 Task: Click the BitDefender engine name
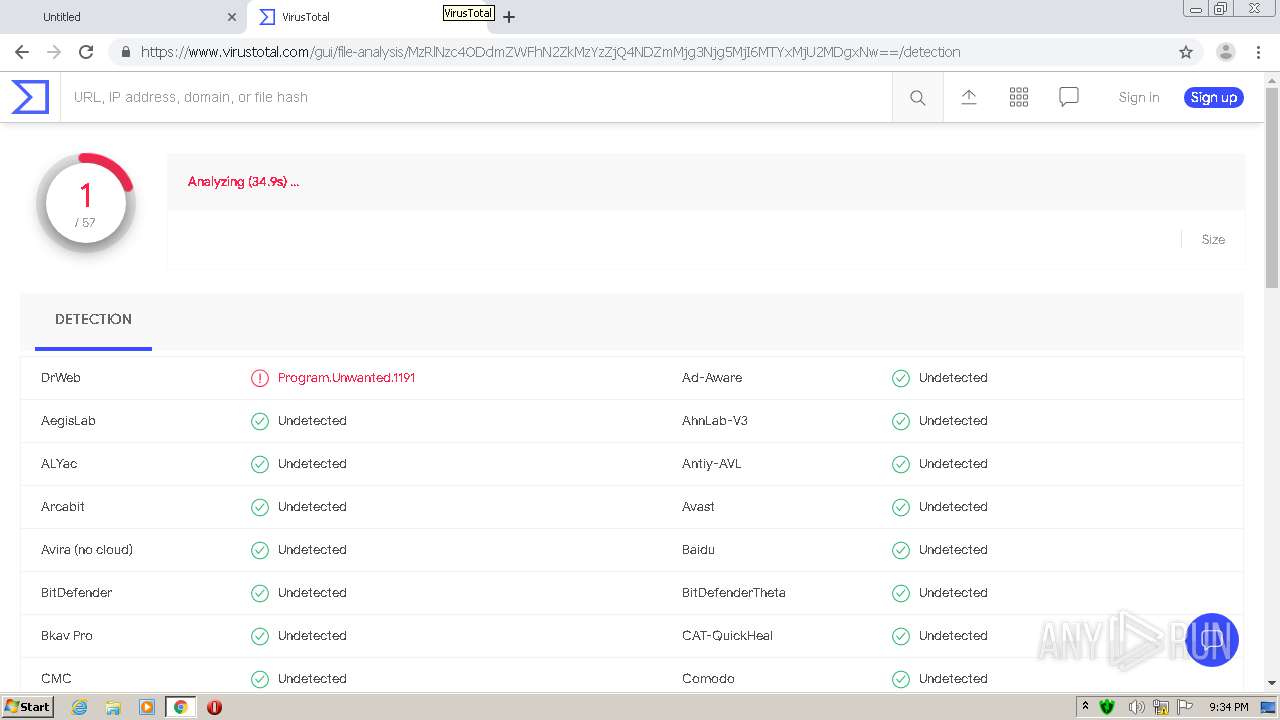(x=77, y=593)
